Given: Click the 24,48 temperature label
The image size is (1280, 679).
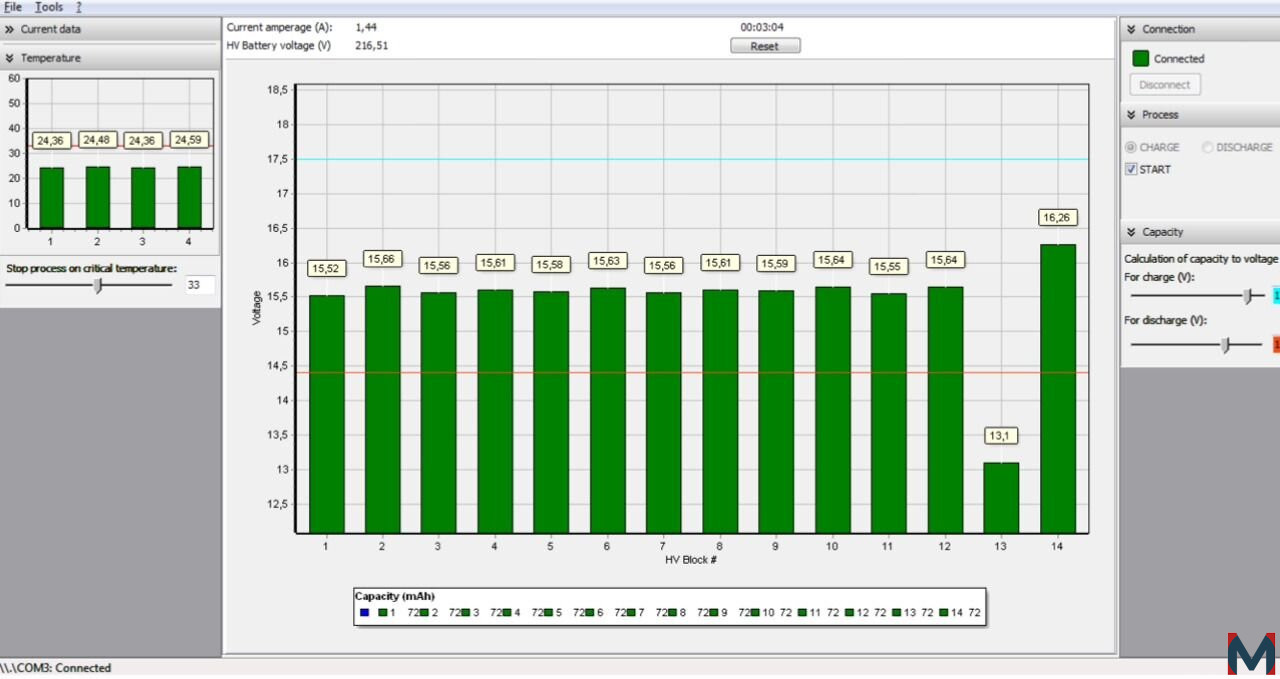Looking at the screenshot, I should (97, 140).
